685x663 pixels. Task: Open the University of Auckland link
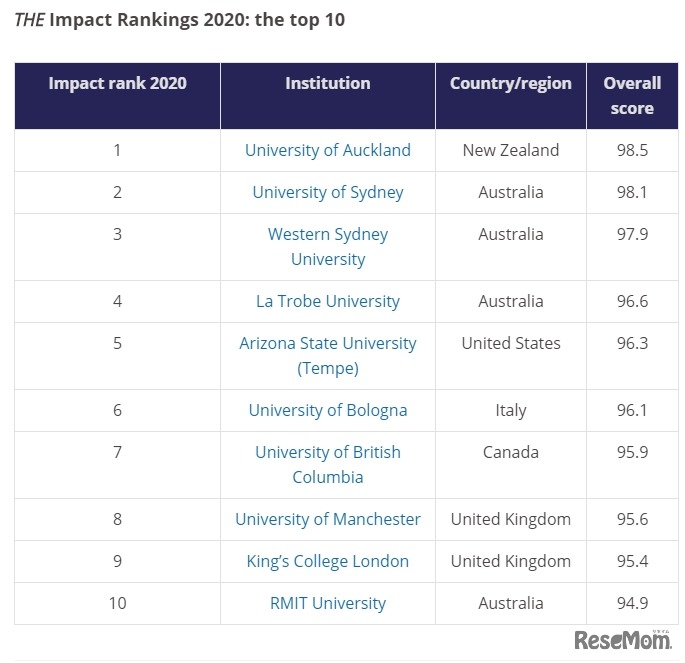[x=328, y=150]
